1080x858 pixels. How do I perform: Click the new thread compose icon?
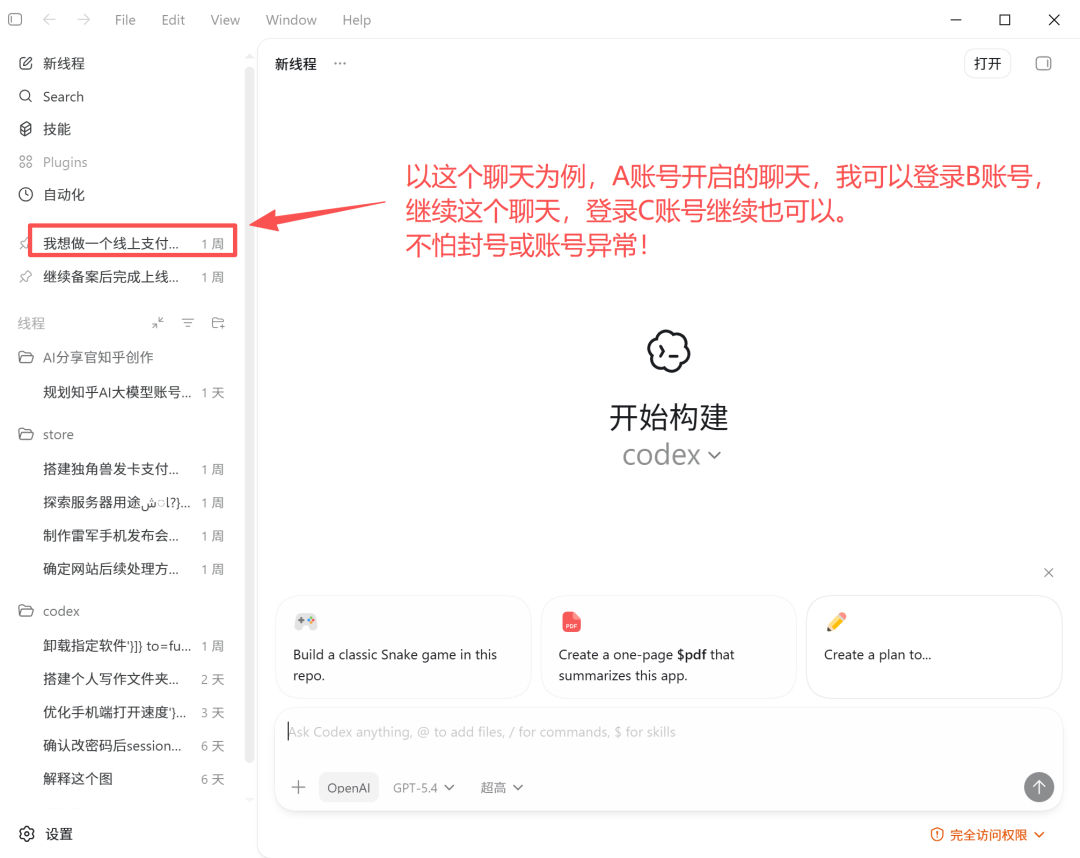tap(27, 63)
